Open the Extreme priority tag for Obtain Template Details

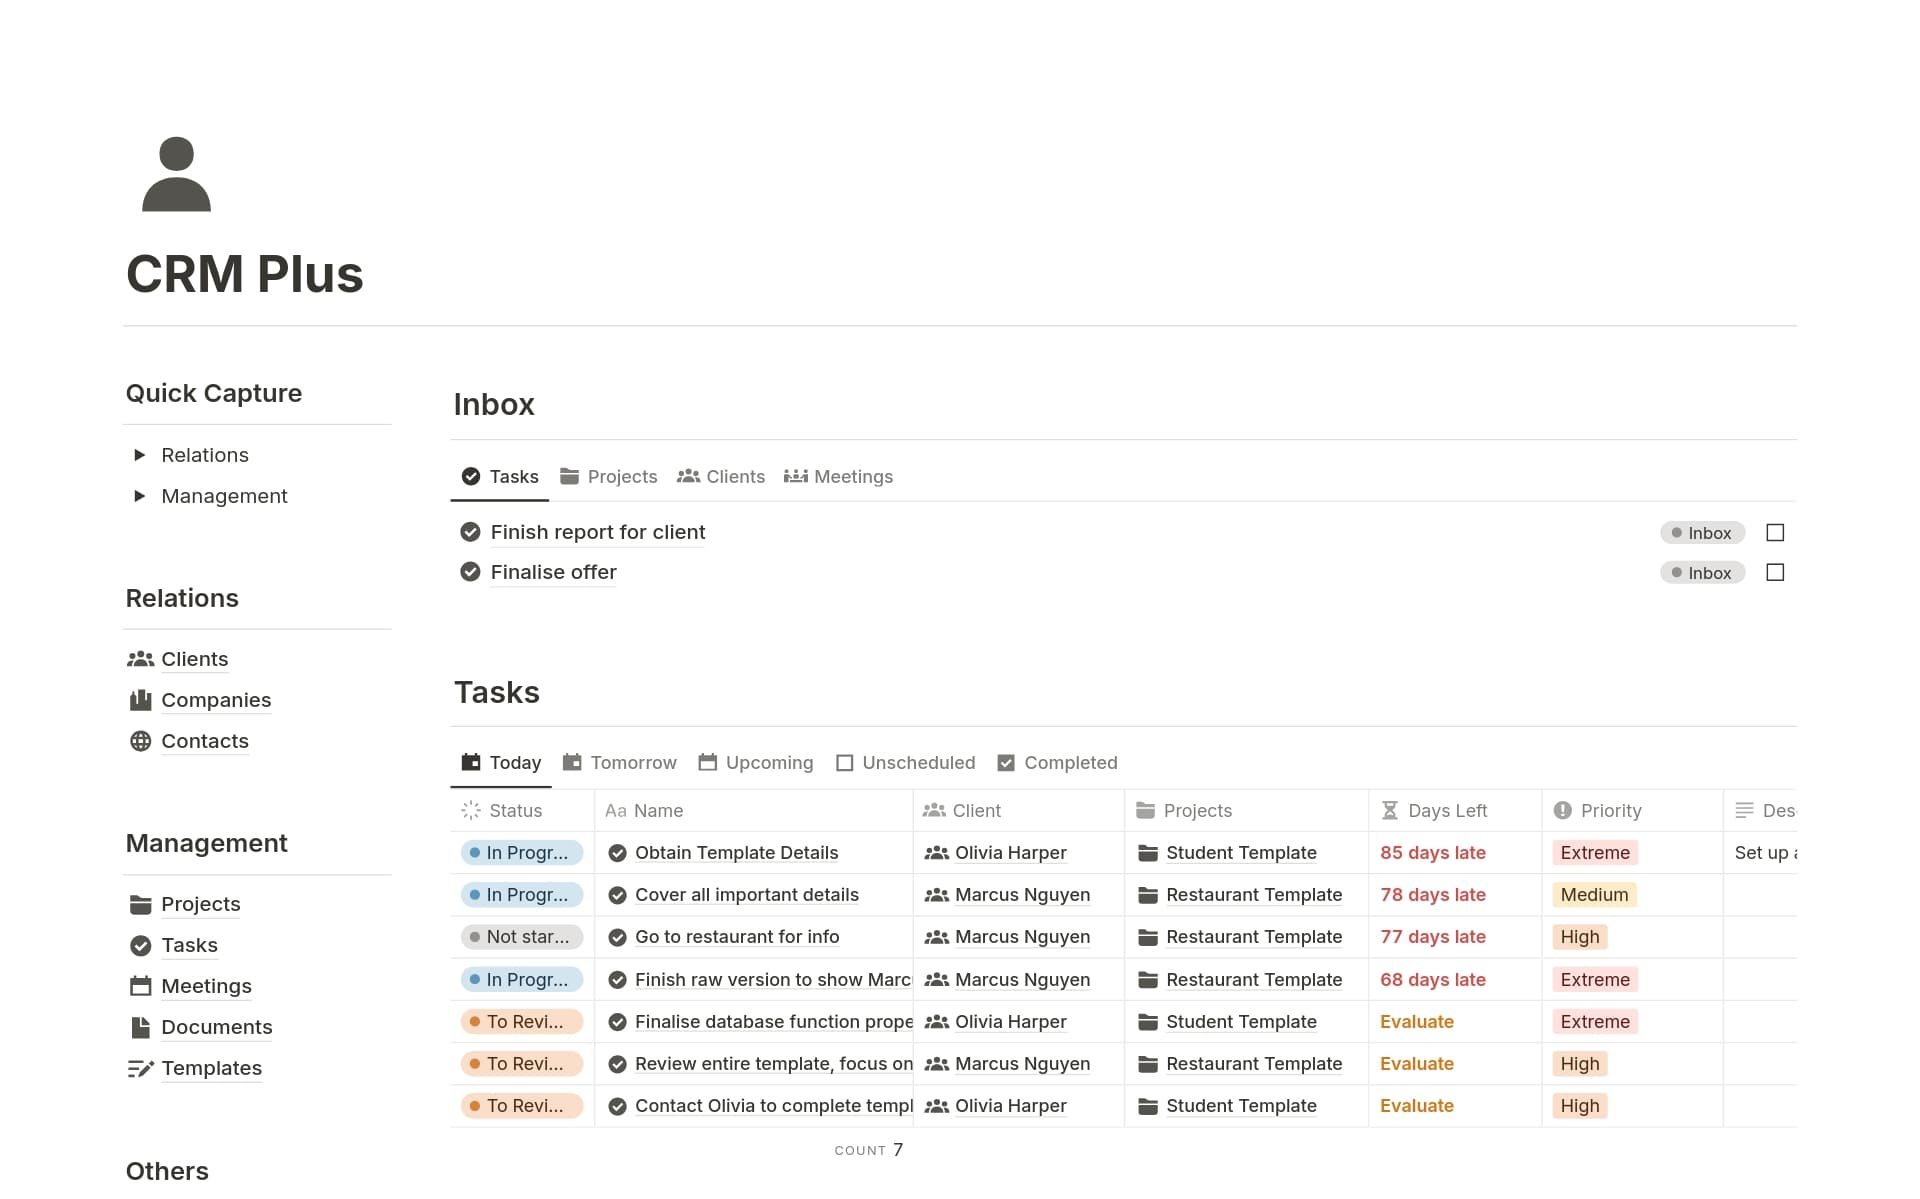coord(1594,853)
